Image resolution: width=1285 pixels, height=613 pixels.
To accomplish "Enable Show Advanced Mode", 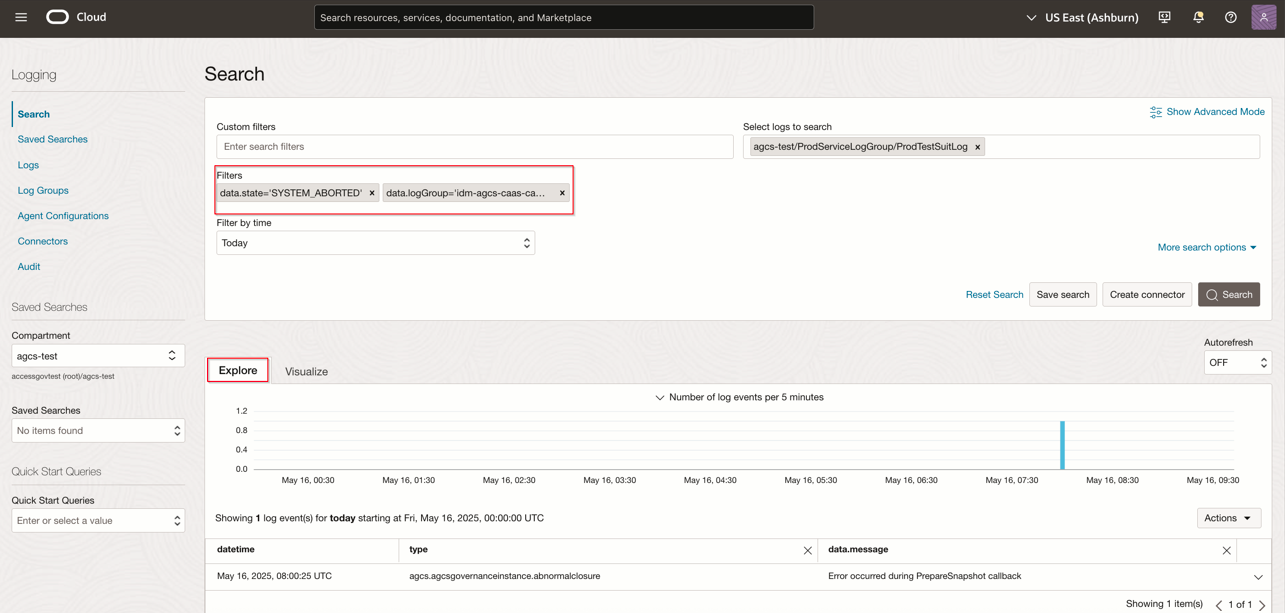I will click(1207, 111).
